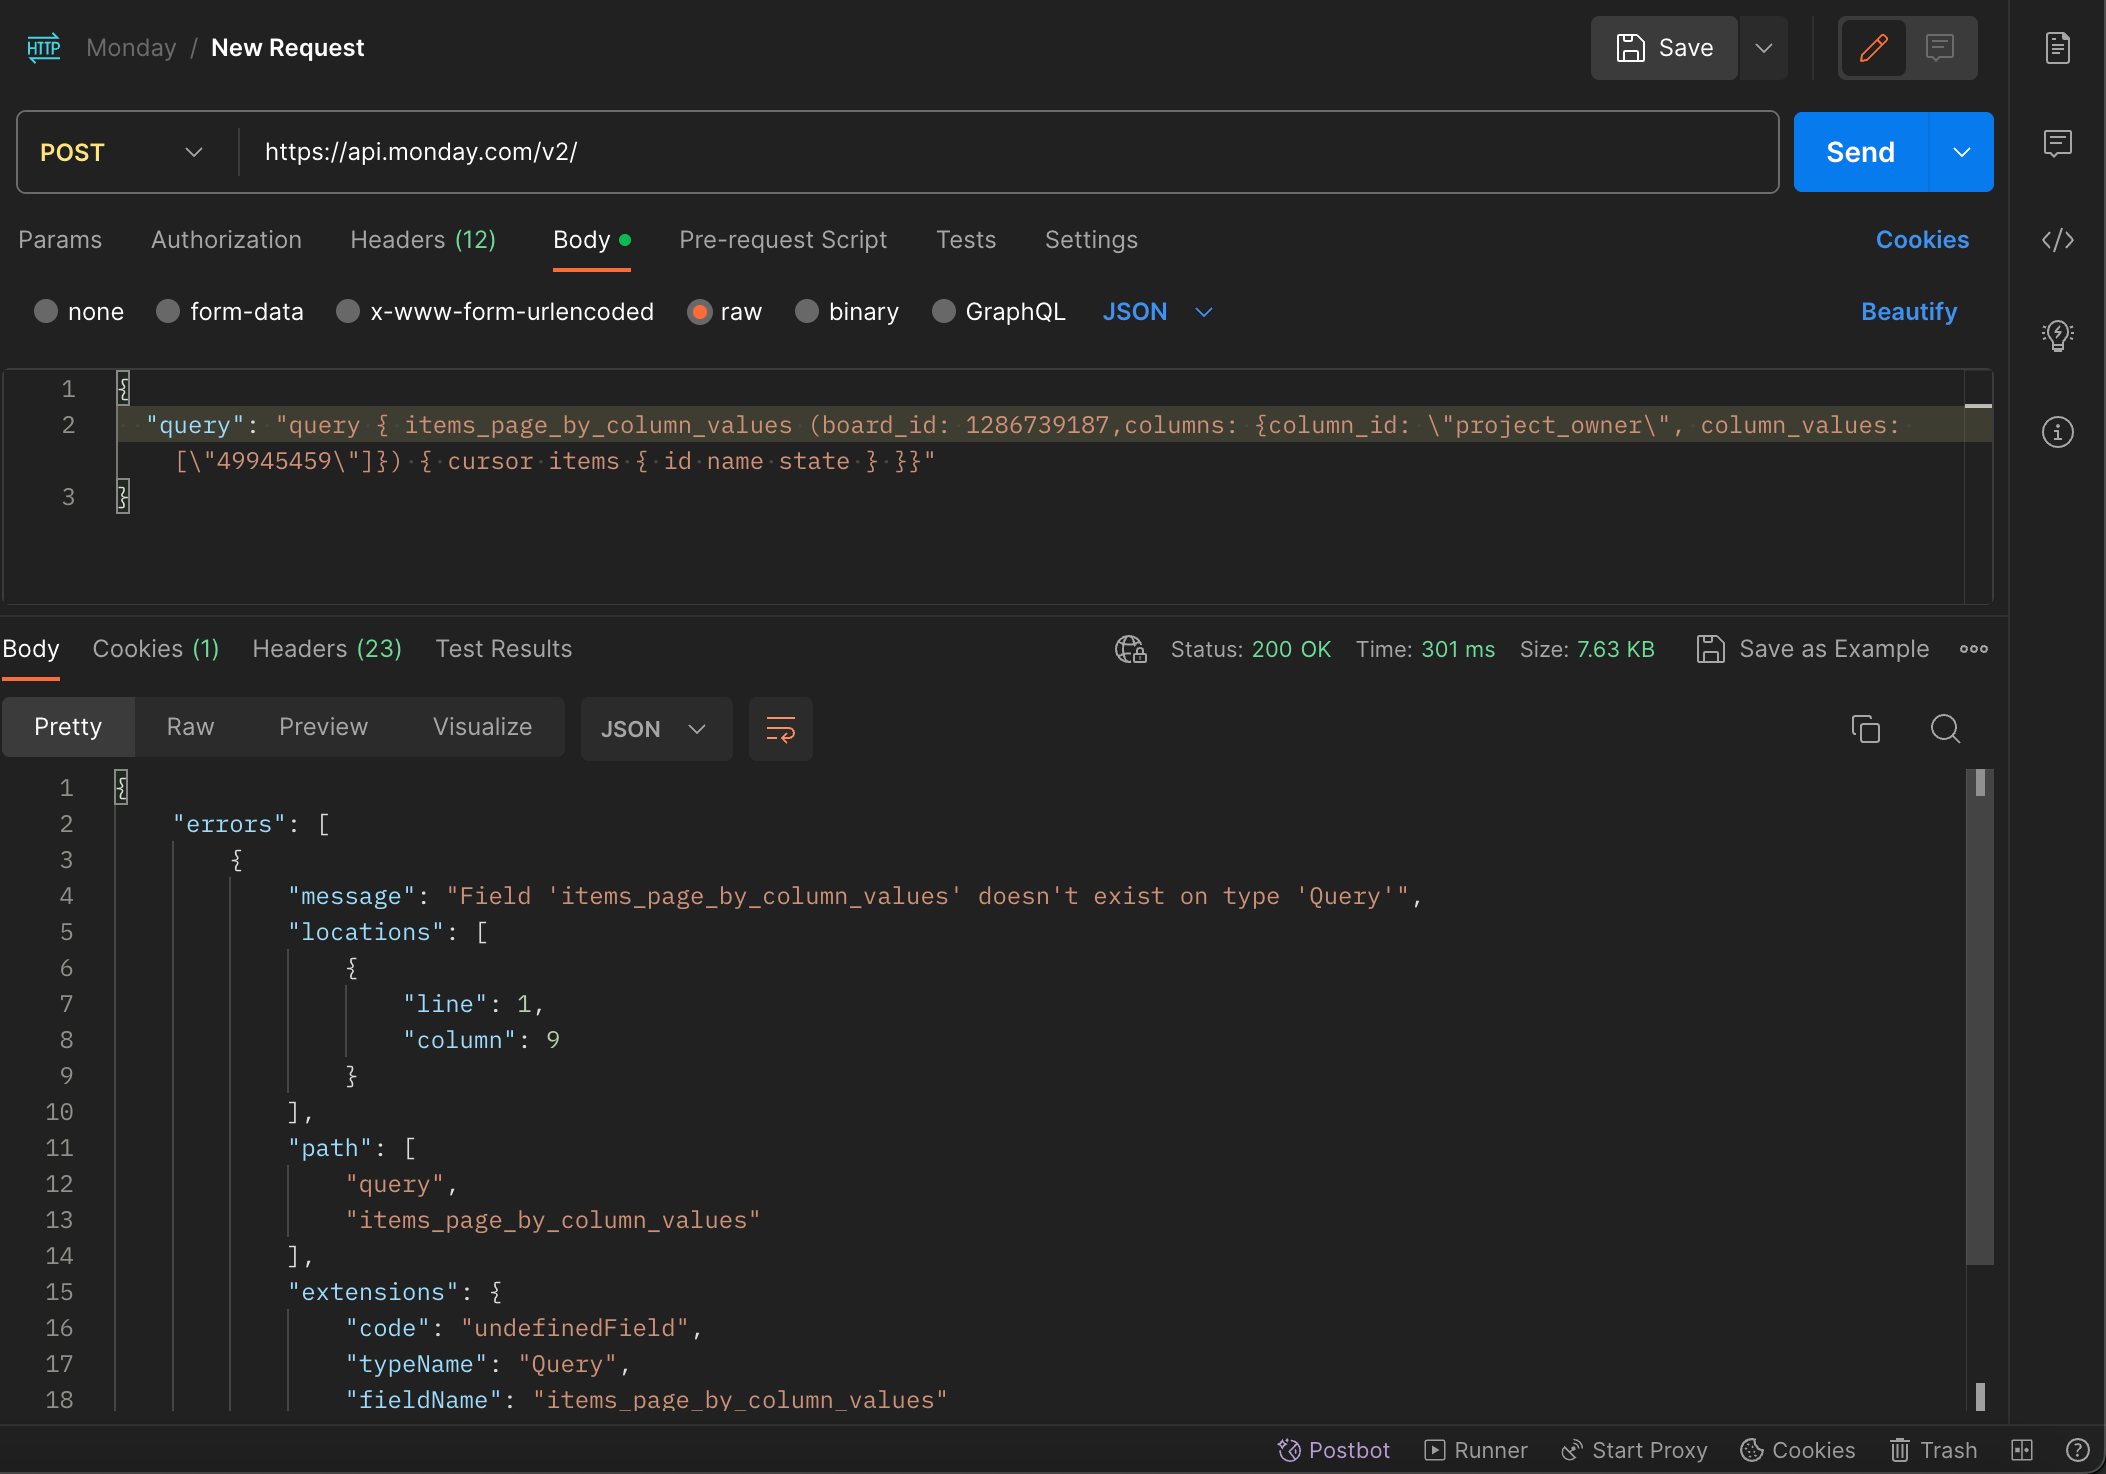Switch response view to Preview
Screen dimensions: 2106x1474
pyautogui.click(x=323, y=727)
